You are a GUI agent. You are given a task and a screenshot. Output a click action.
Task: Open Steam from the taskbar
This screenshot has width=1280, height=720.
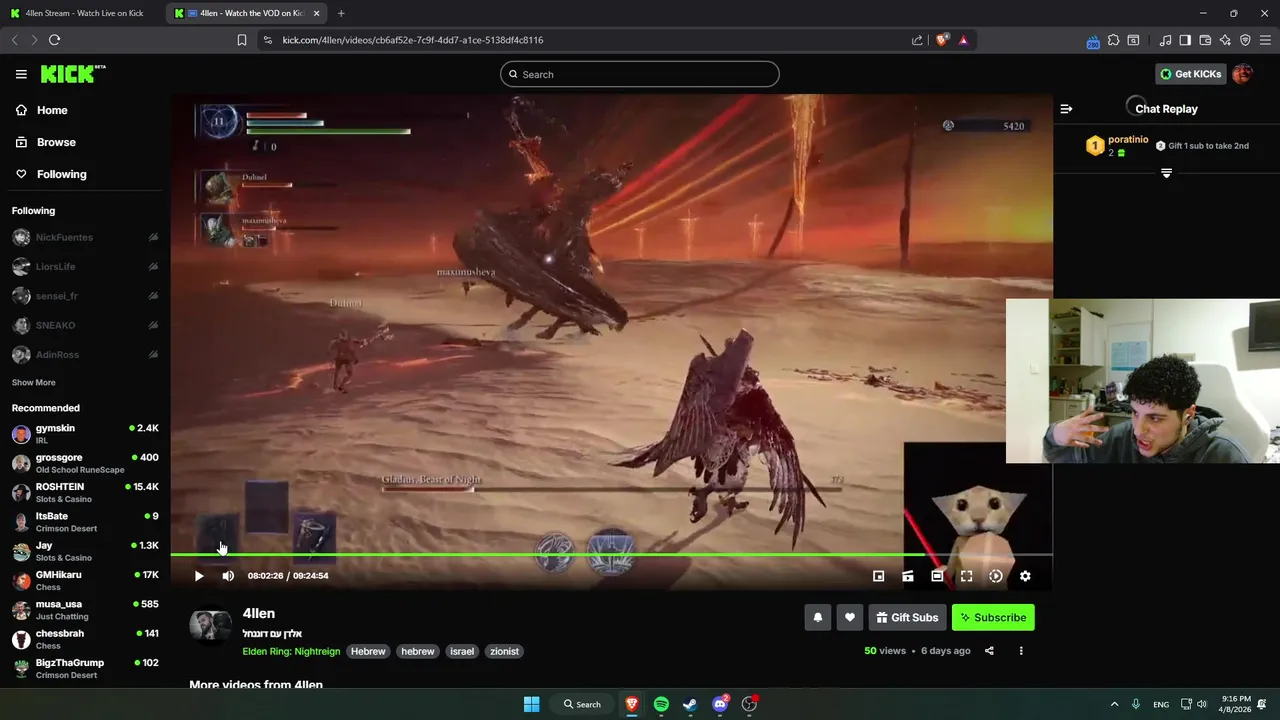click(x=690, y=704)
